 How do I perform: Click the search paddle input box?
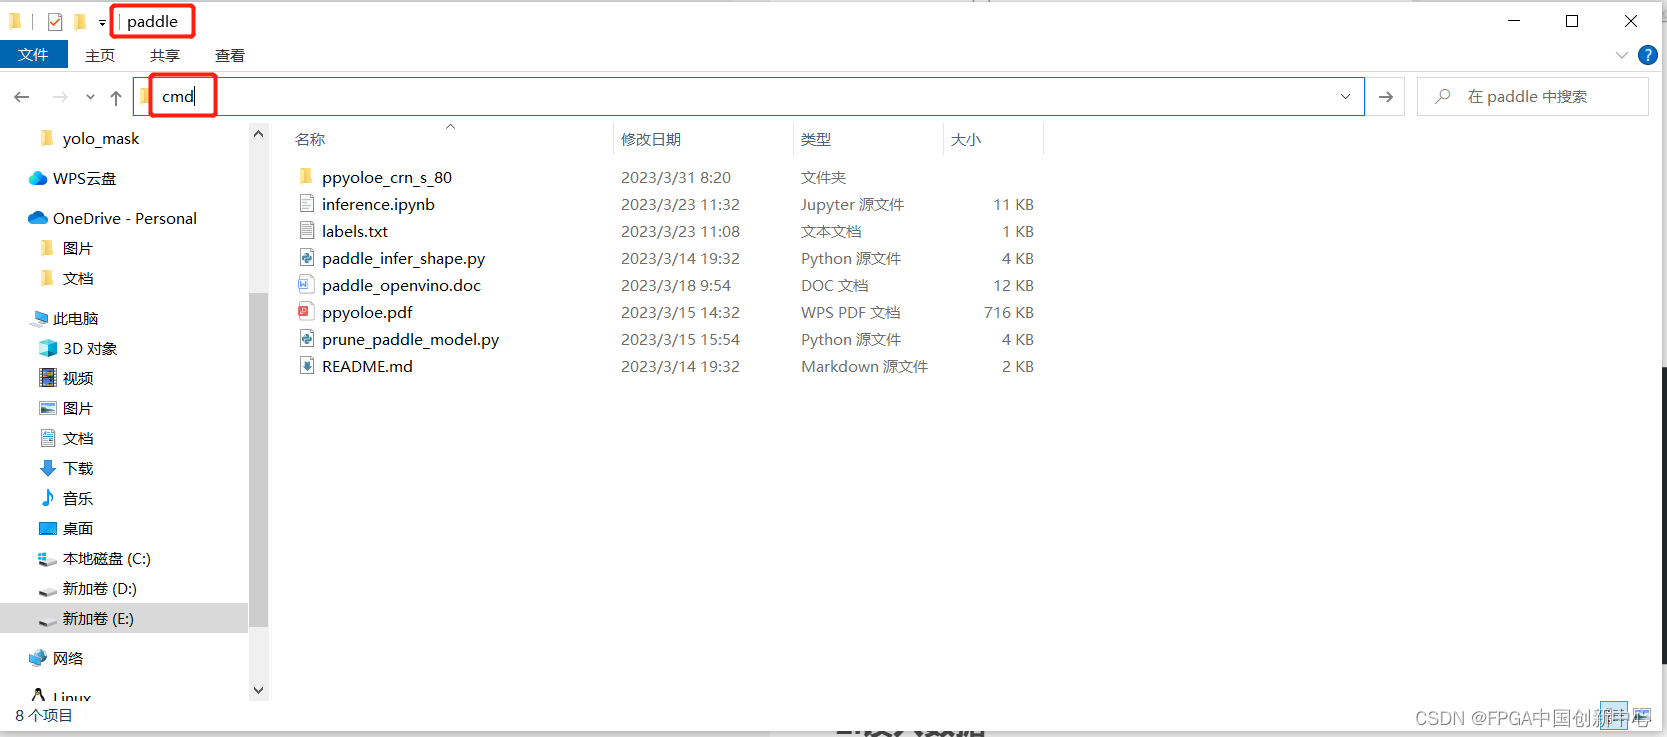[1532, 97]
